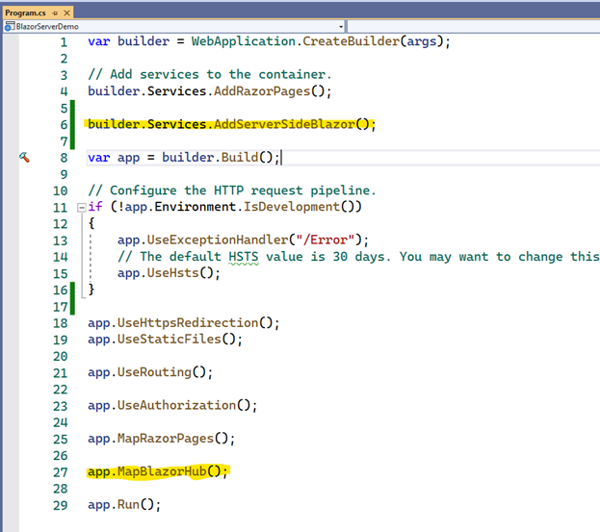
Task: Click 'MapRazorPages' on line 25
Action: 165,439
